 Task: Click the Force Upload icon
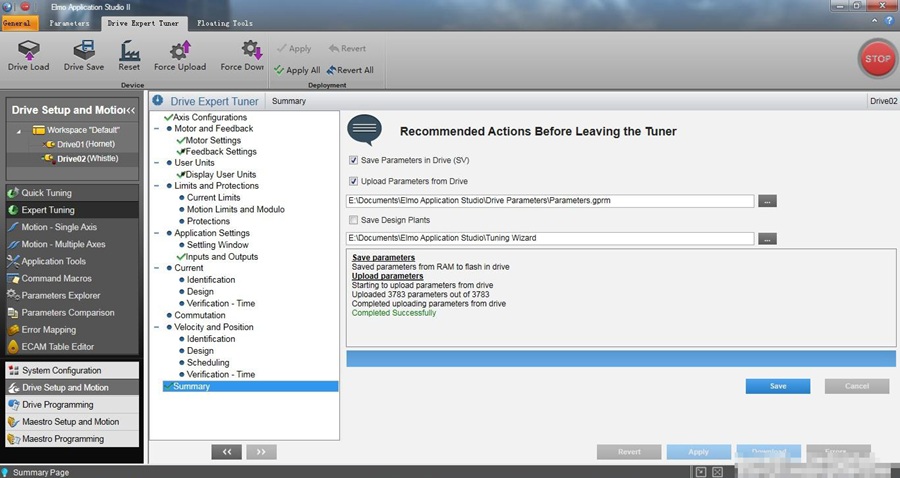coord(180,51)
